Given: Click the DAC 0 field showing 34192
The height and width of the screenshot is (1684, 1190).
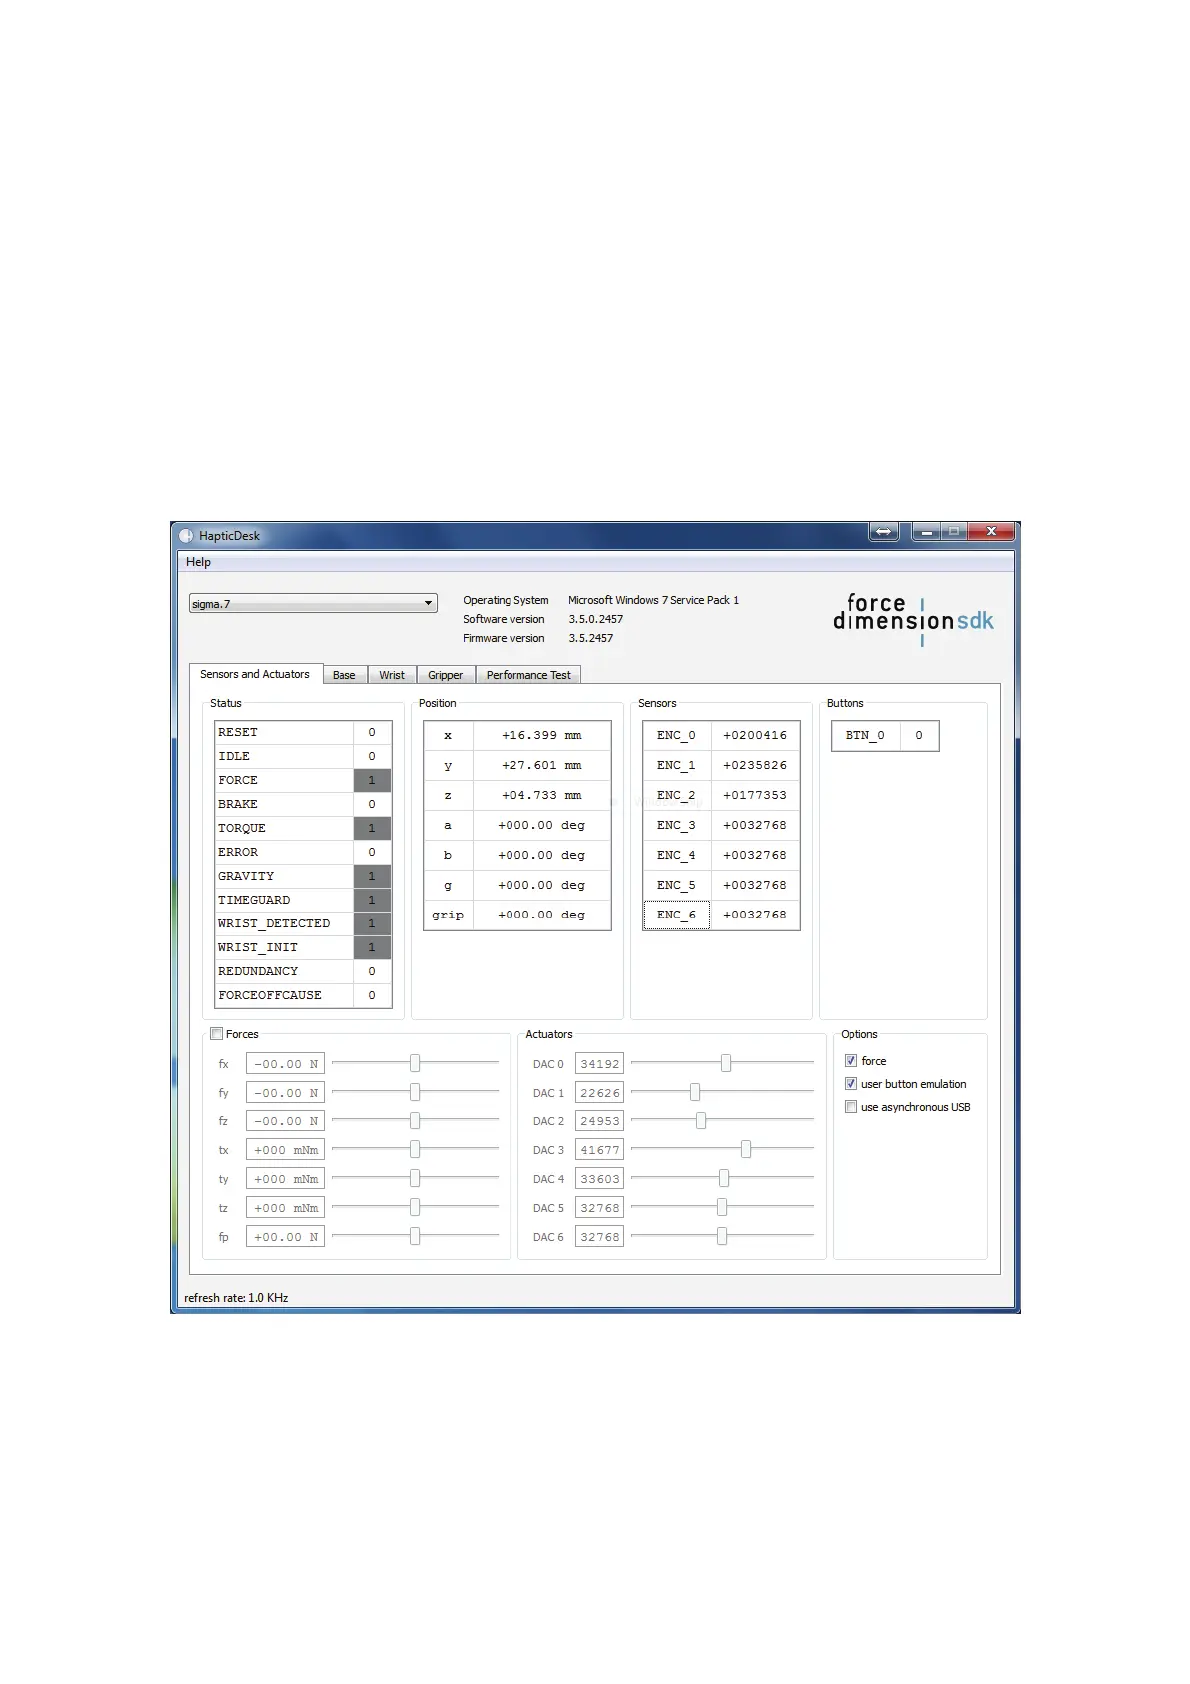Looking at the screenshot, I should pos(600,1064).
